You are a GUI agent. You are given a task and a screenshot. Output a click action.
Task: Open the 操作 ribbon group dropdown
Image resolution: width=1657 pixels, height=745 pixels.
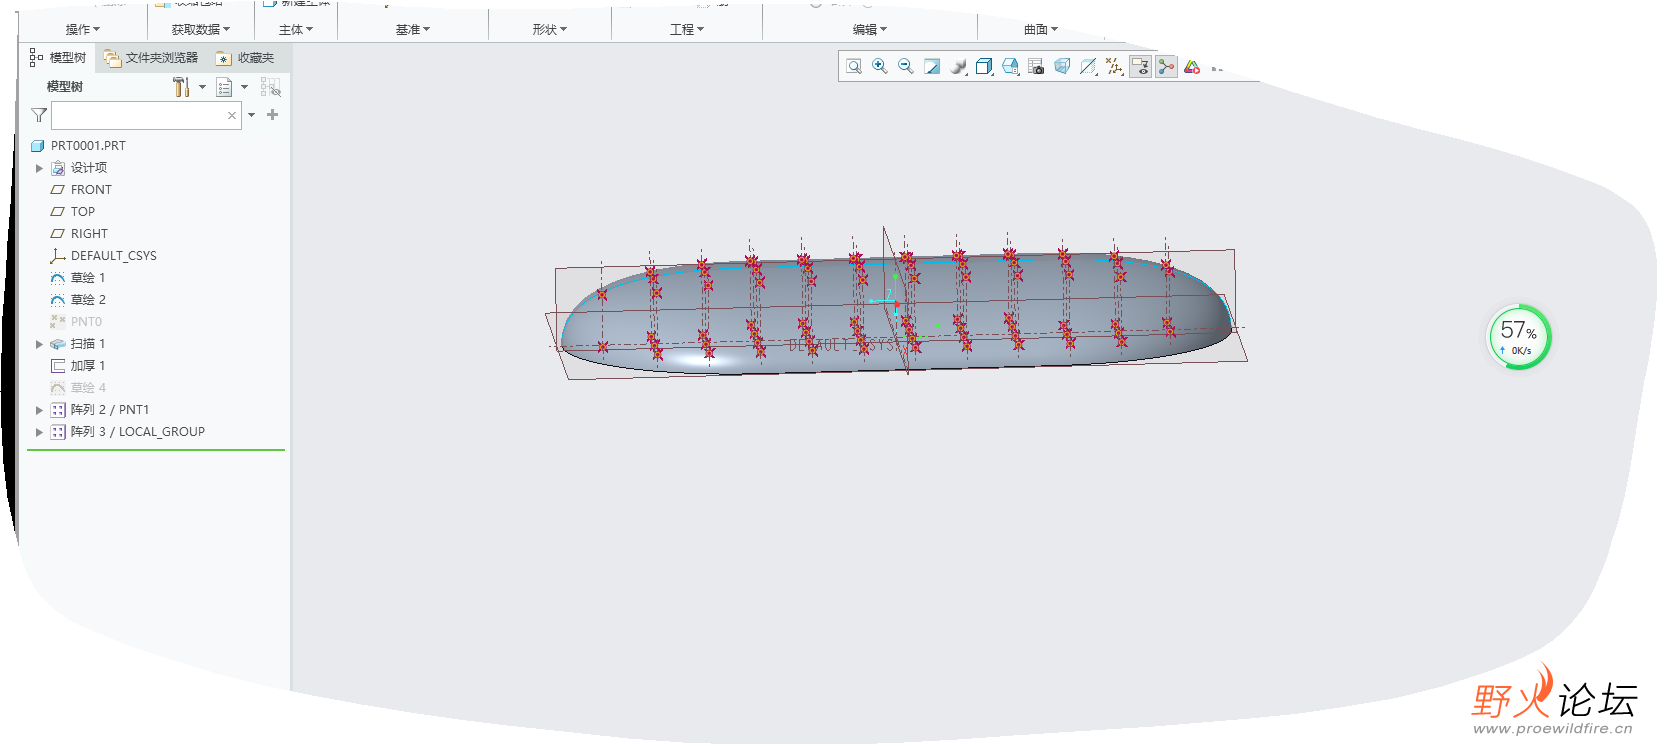83,30
